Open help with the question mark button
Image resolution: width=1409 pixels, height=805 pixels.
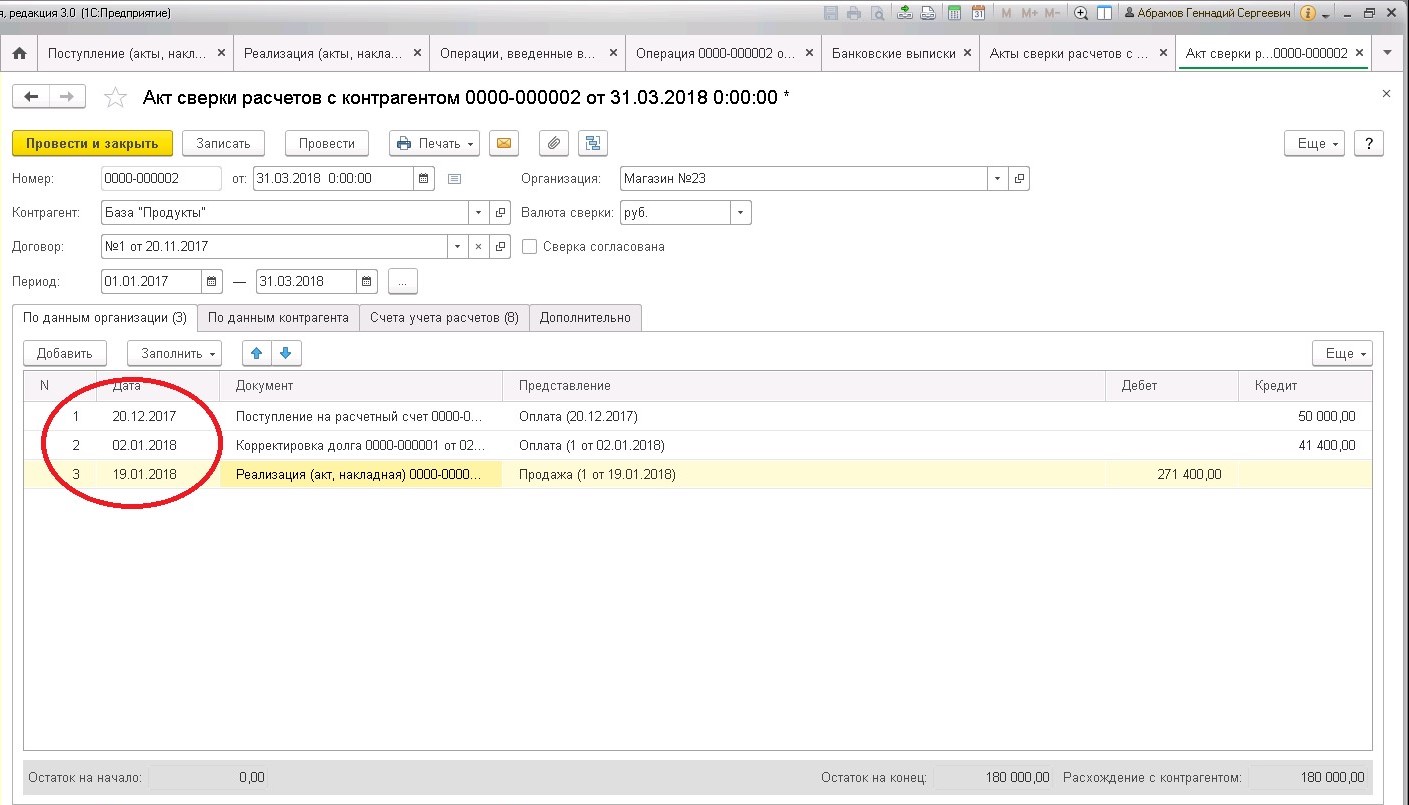(1369, 143)
